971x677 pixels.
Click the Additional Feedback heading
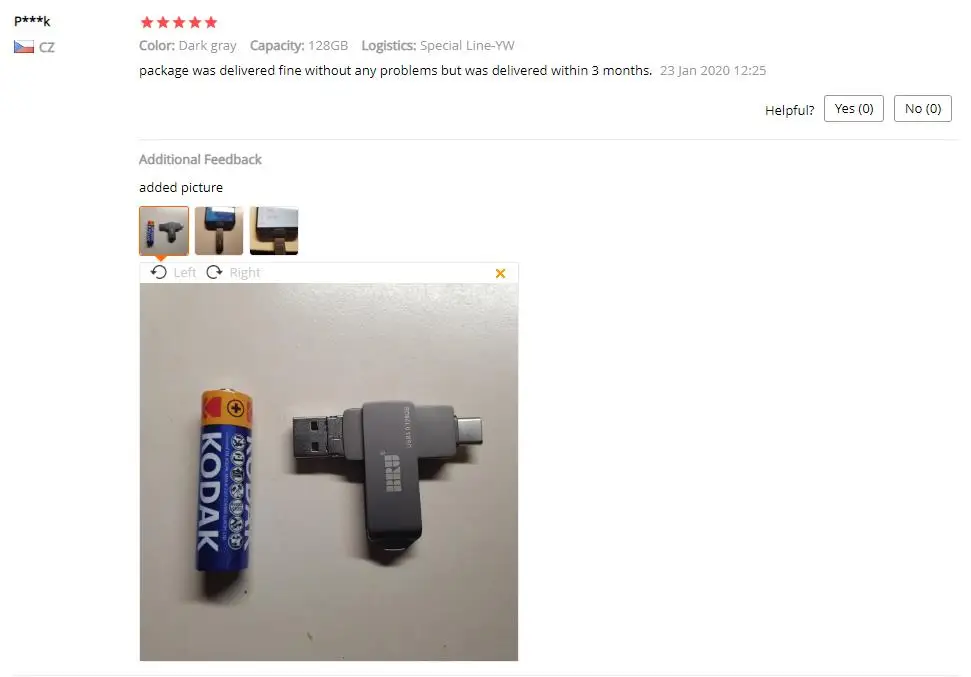(x=200, y=159)
